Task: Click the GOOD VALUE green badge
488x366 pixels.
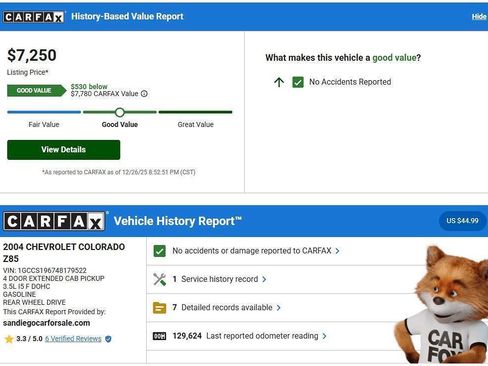Action: pyautogui.click(x=37, y=91)
